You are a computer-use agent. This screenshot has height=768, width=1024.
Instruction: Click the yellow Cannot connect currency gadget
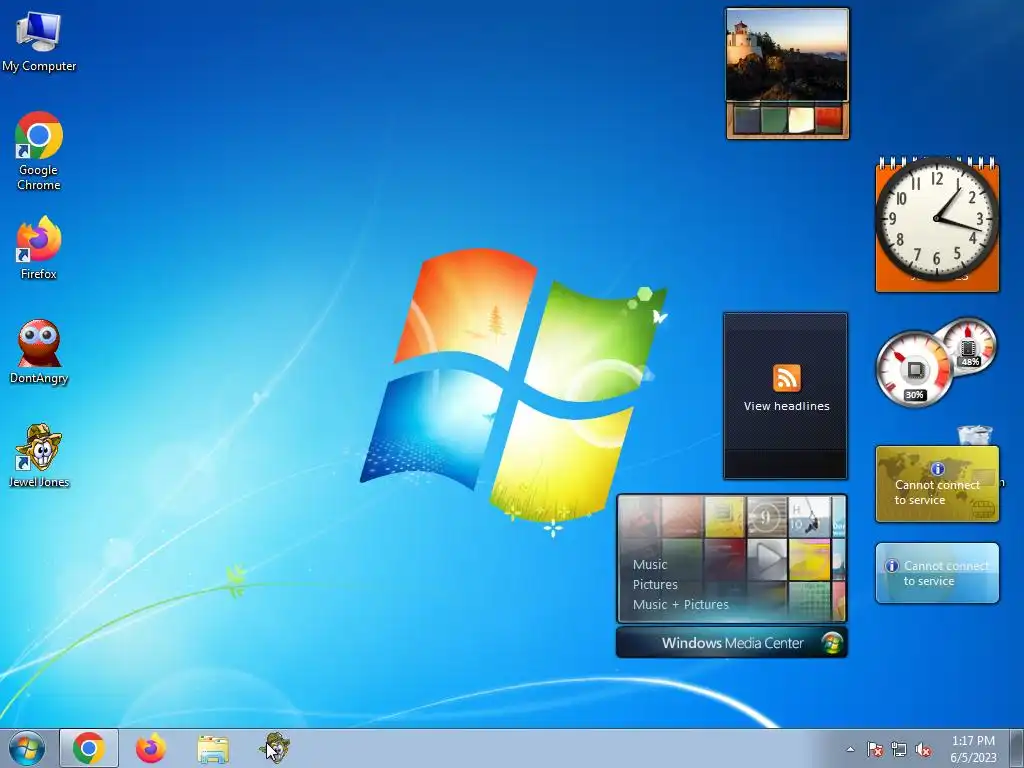point(936,484)
